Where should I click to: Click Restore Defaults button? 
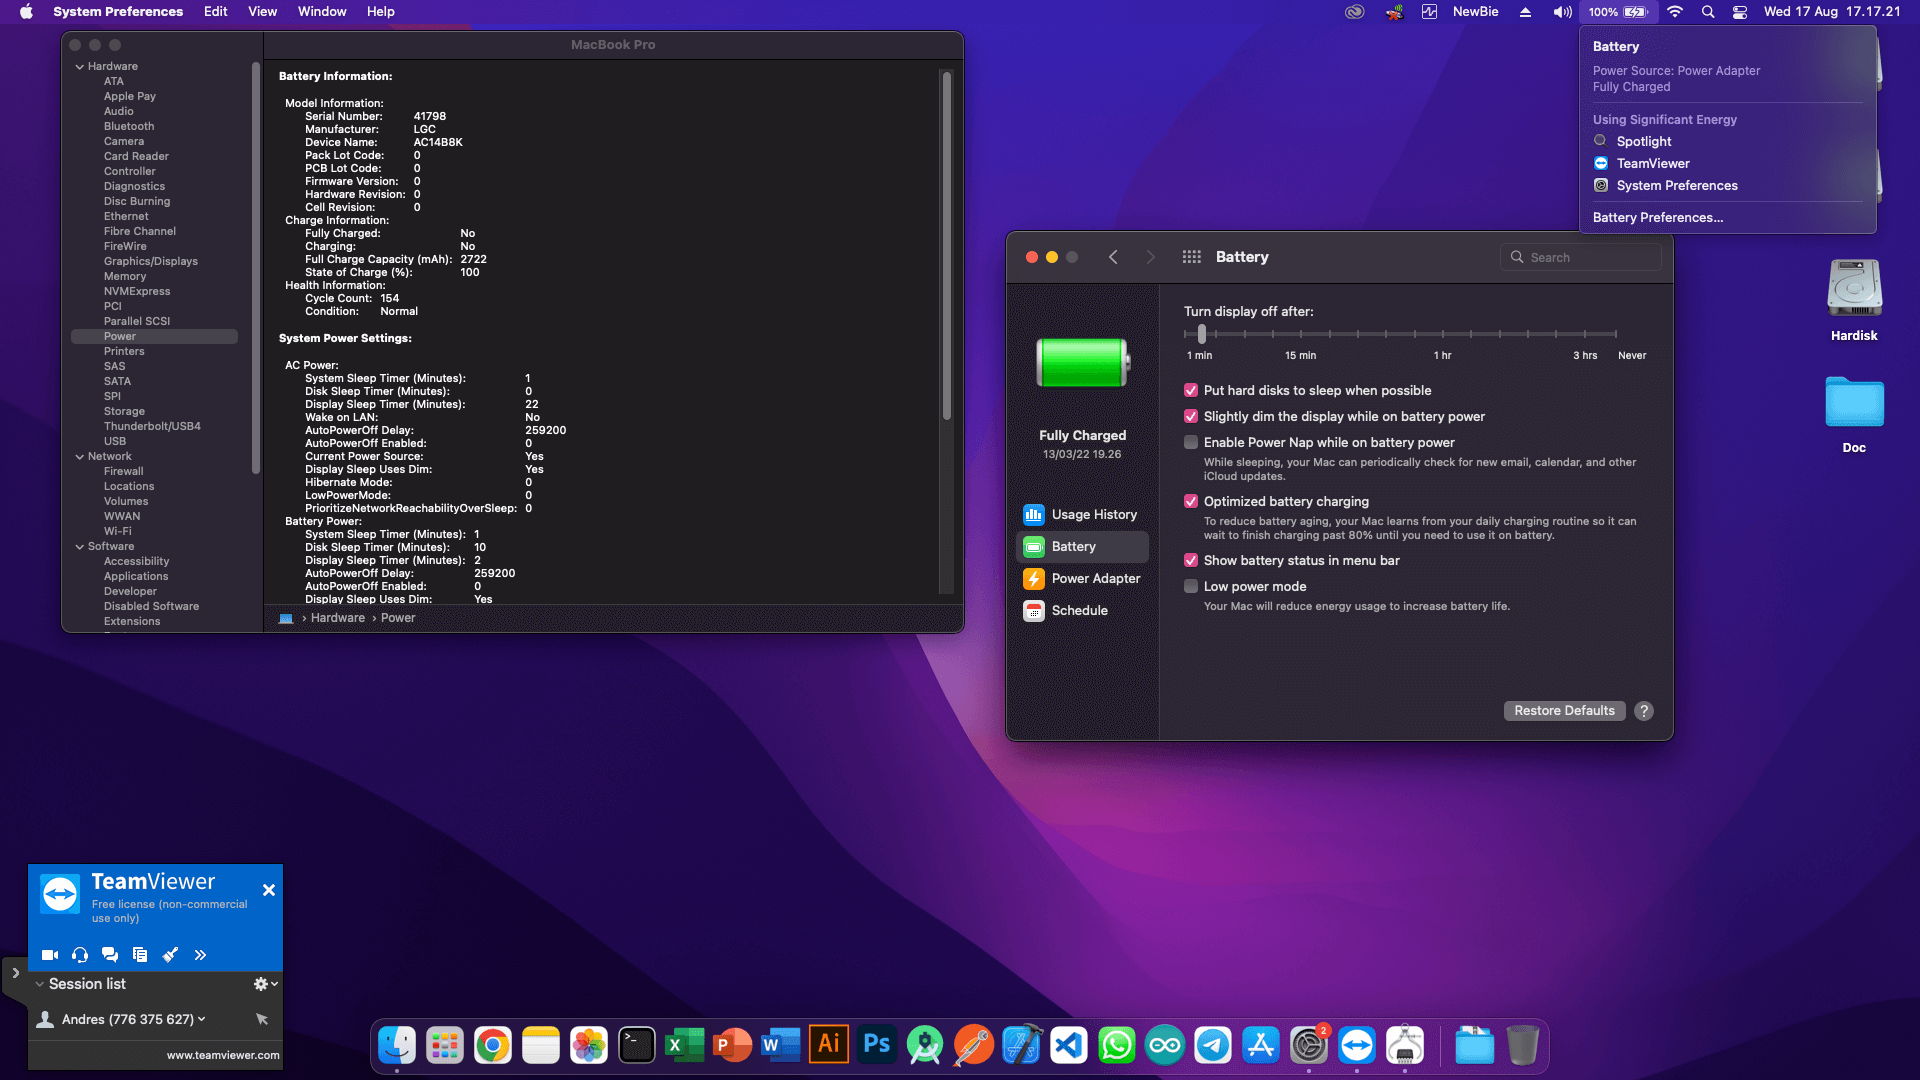pos(1564,711)
